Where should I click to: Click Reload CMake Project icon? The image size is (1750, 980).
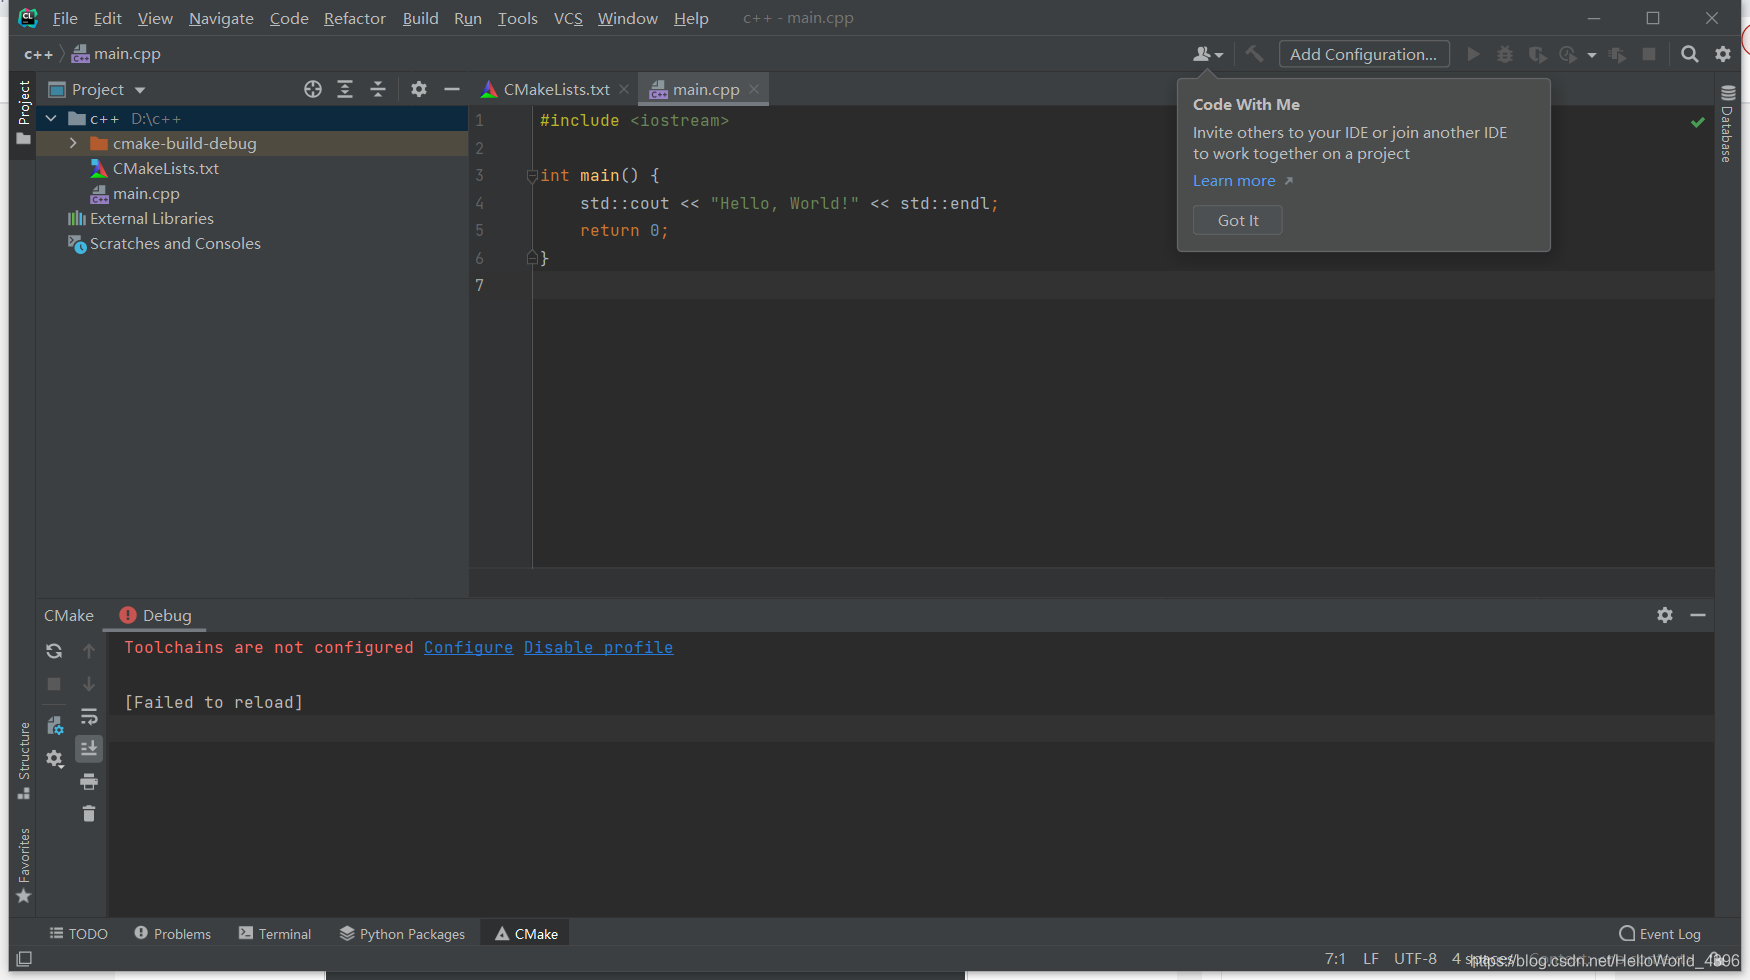[54, 651]
